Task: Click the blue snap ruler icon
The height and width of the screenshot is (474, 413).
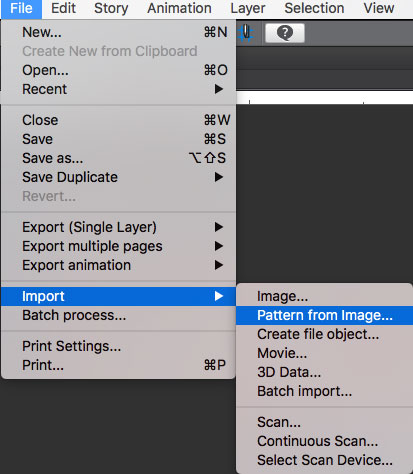Action: click(x=246, y=33)
